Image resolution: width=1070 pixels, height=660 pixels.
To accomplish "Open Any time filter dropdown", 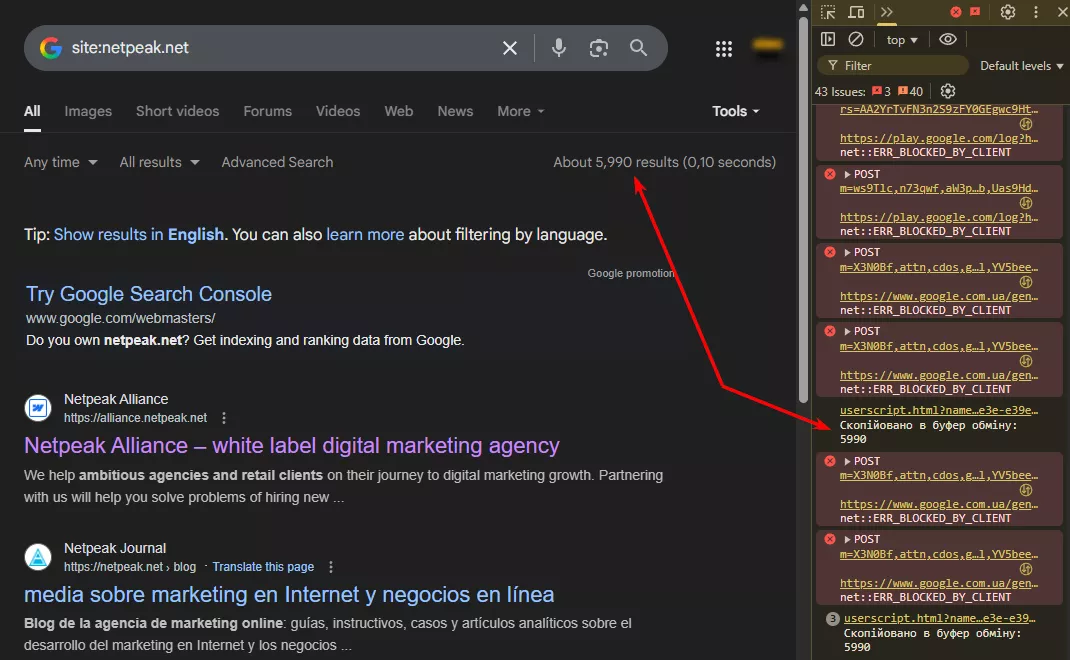I will 61,162.
